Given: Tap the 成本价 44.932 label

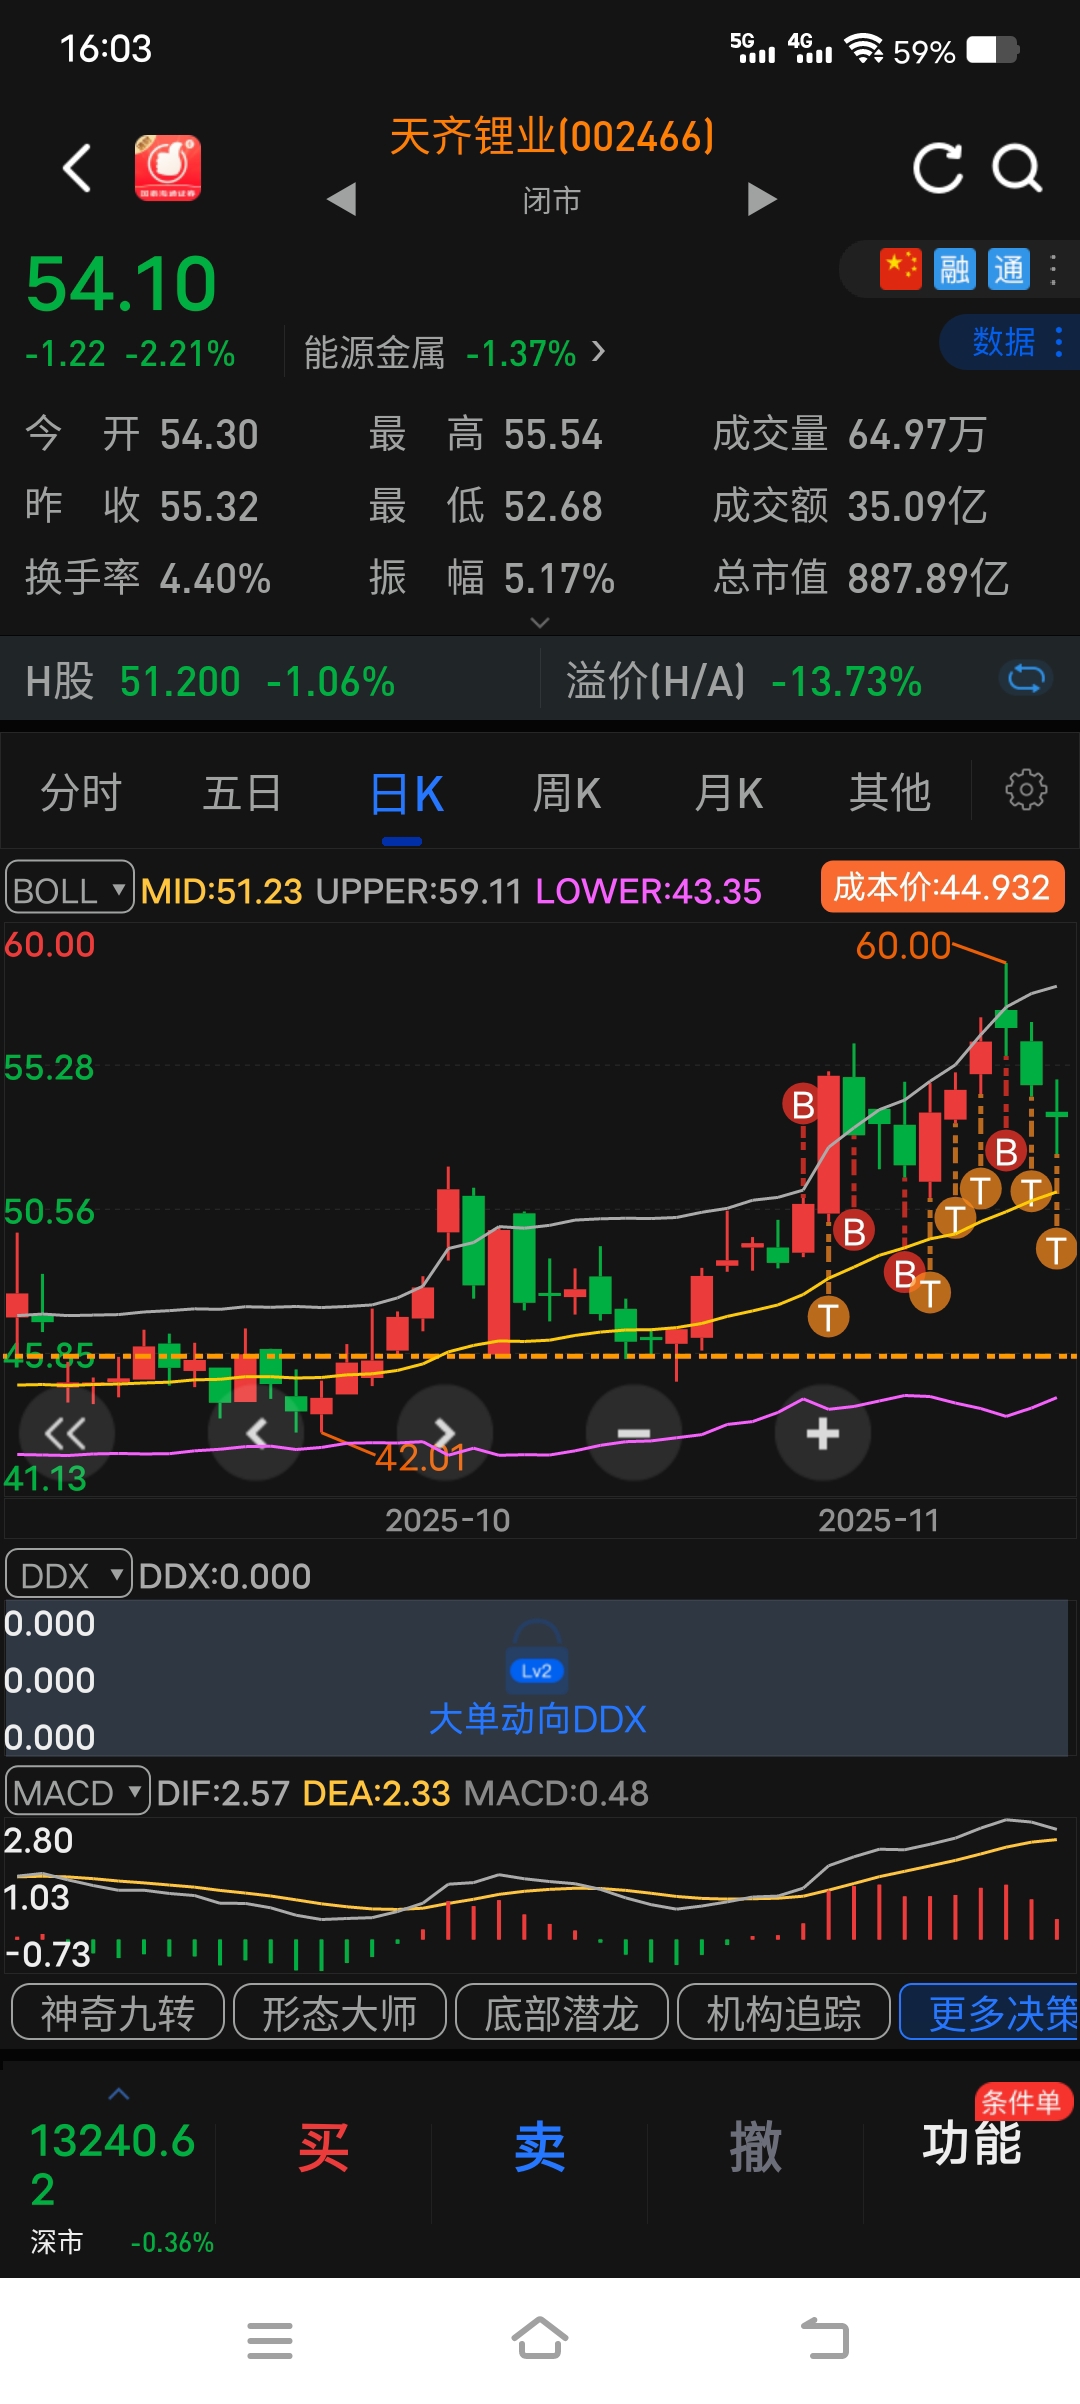Looking at the screenshot, I should pyautogui.click(x=942, y=887).
